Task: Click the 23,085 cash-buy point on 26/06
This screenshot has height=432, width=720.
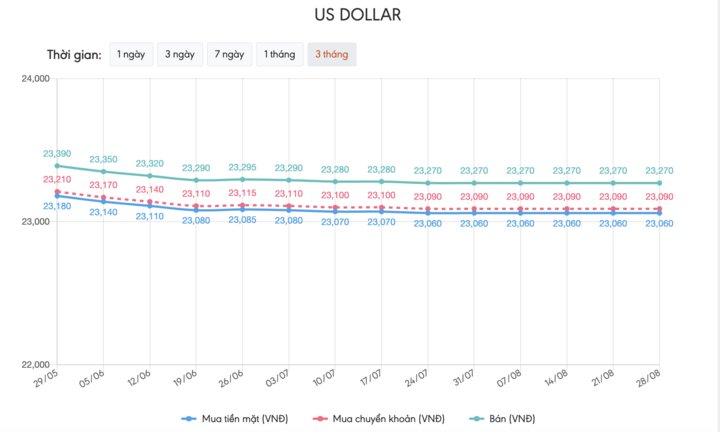Action: pos(243,209)
